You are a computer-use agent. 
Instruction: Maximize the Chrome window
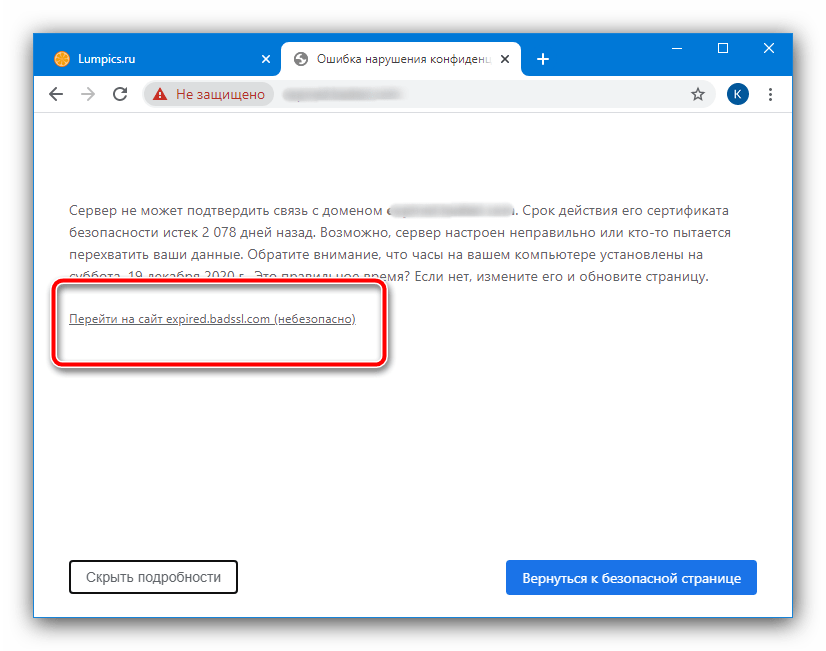coord(723,48)
